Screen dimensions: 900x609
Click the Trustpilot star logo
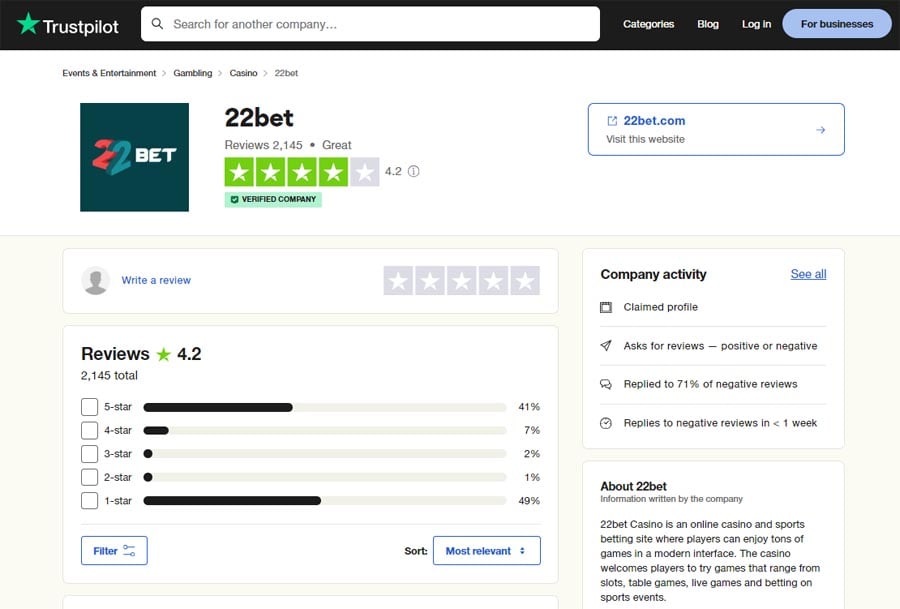28,24
